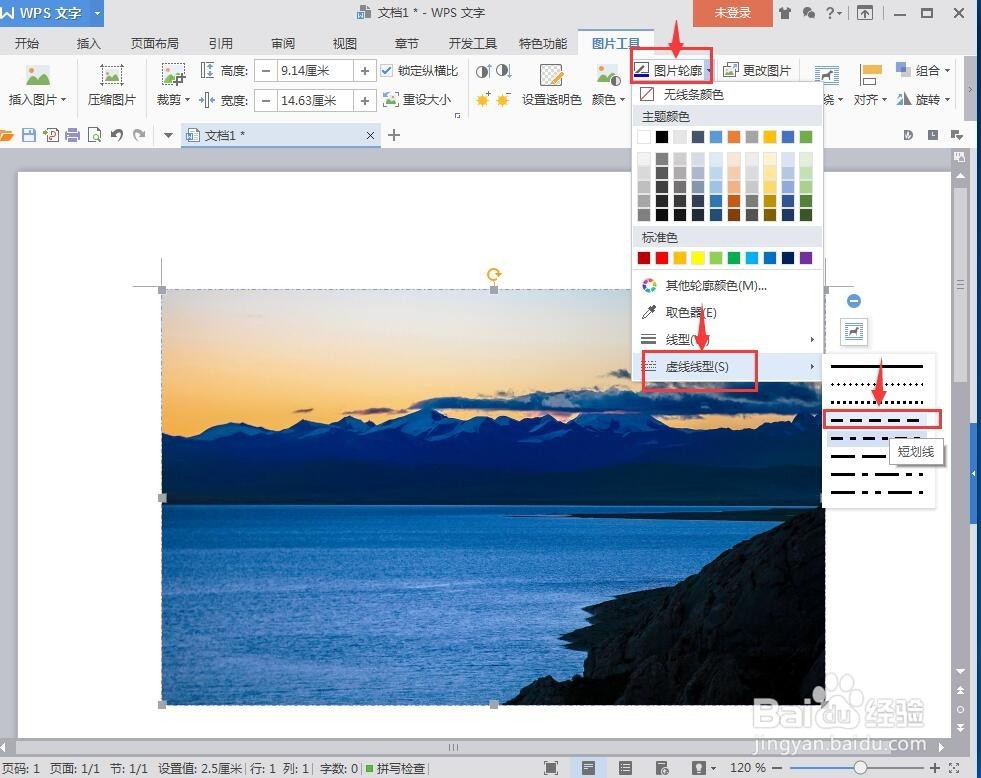The width and height of the screenshot is (981, 778).
Task: Switch to the 插入 (Insert) ribbon tab
Action: [x=88, y=43]
